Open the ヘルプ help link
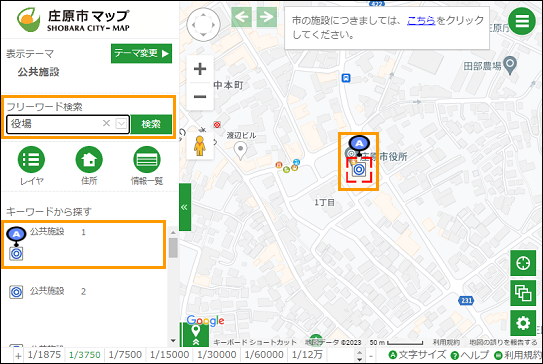This screenshot has width=543, height=364. click(x=470, y=355)
